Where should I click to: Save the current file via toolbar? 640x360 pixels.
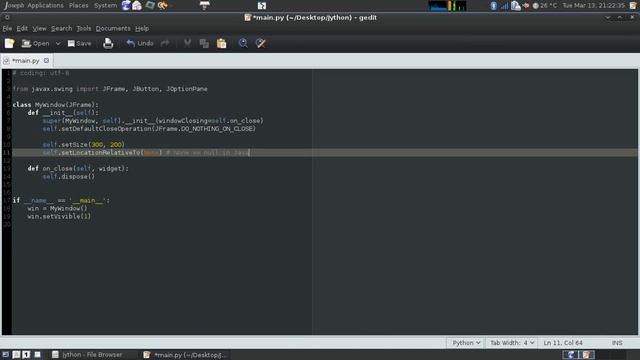(x=80, y=43)
